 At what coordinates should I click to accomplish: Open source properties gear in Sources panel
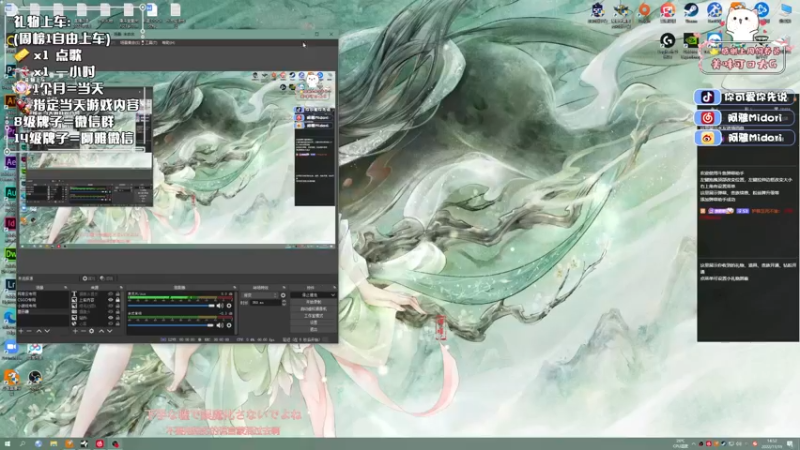point(91,331)
